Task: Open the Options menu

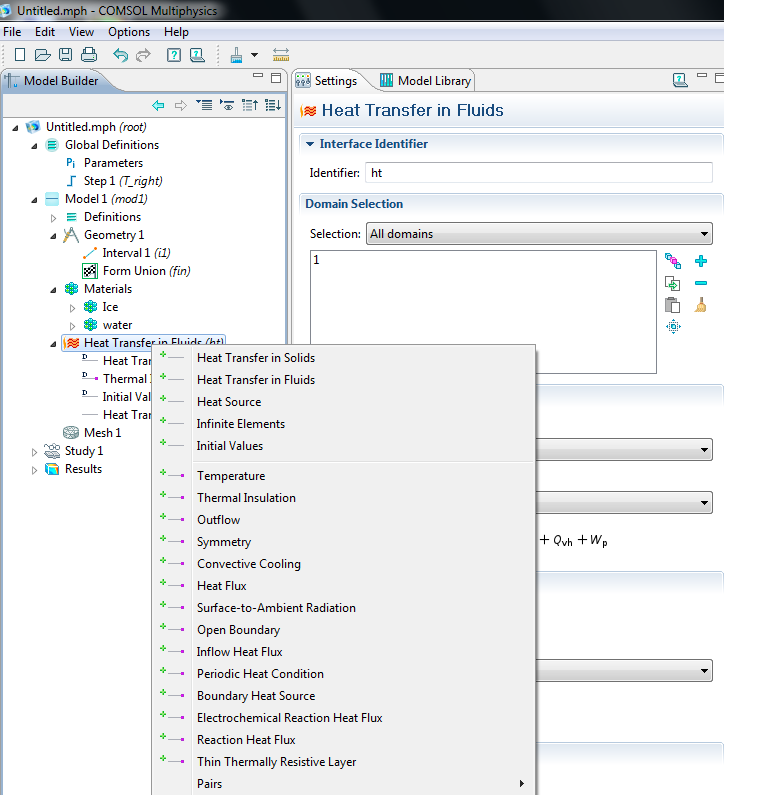Action: tap(129, 32)
